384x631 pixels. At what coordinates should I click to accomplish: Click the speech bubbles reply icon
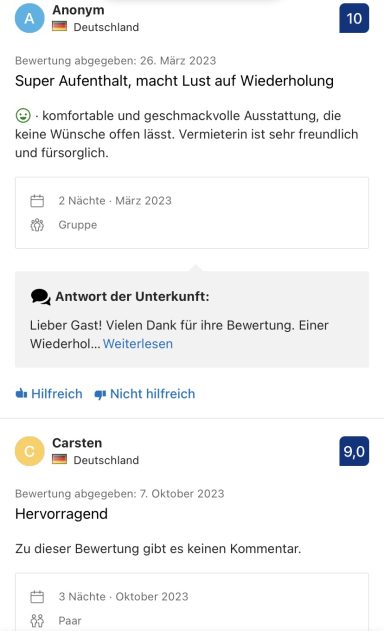40,297
